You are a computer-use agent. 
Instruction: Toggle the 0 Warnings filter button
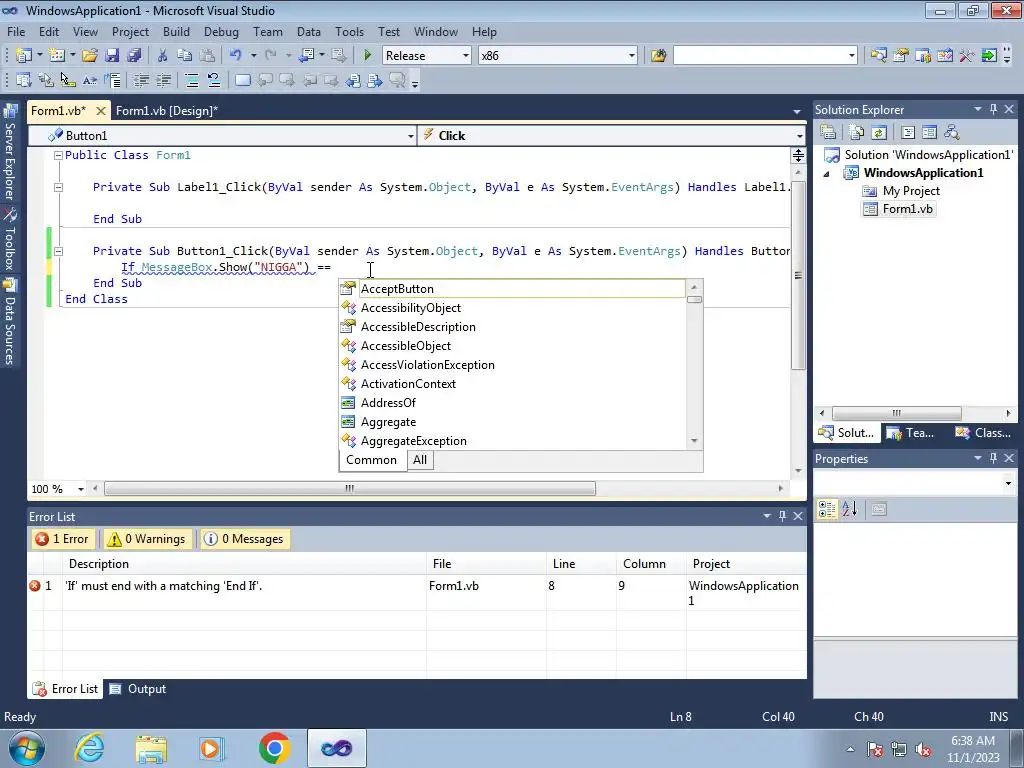click(147, 539)
